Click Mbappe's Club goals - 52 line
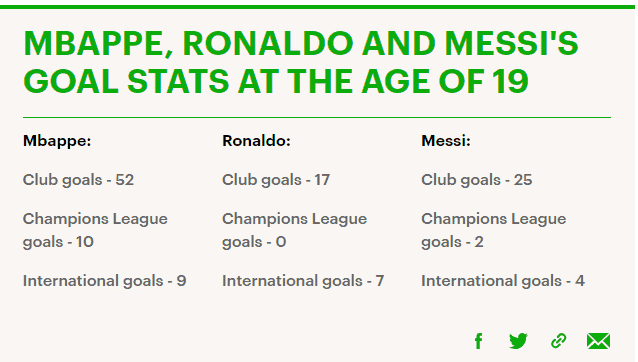Screen dimensions: 638x362 (78, 180)
